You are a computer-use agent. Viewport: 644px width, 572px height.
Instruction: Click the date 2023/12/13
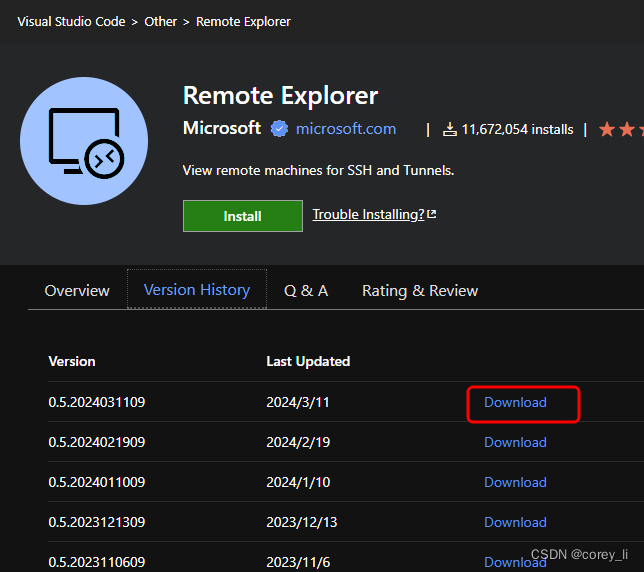tap(301, 522)
